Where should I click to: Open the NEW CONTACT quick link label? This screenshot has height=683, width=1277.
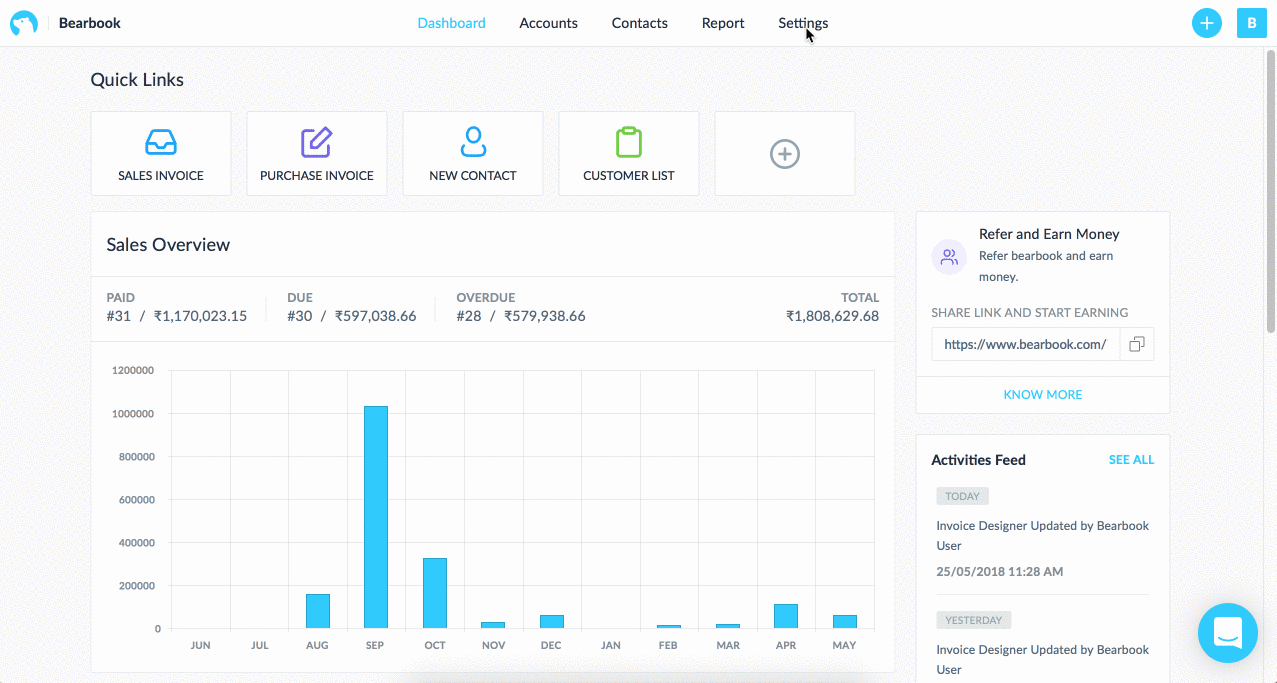point(473,176)
